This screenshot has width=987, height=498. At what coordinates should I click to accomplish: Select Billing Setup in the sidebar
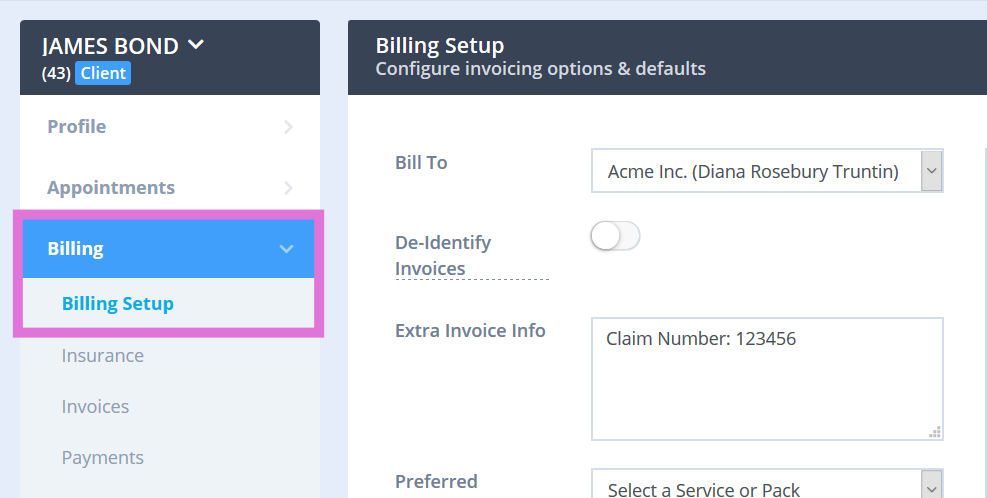tap(118, 304)
